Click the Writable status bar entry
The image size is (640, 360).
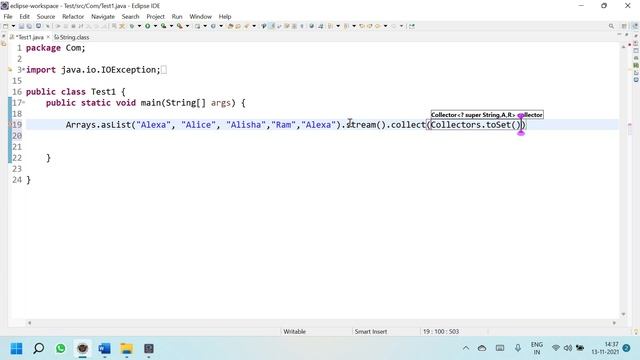[294, 331]
